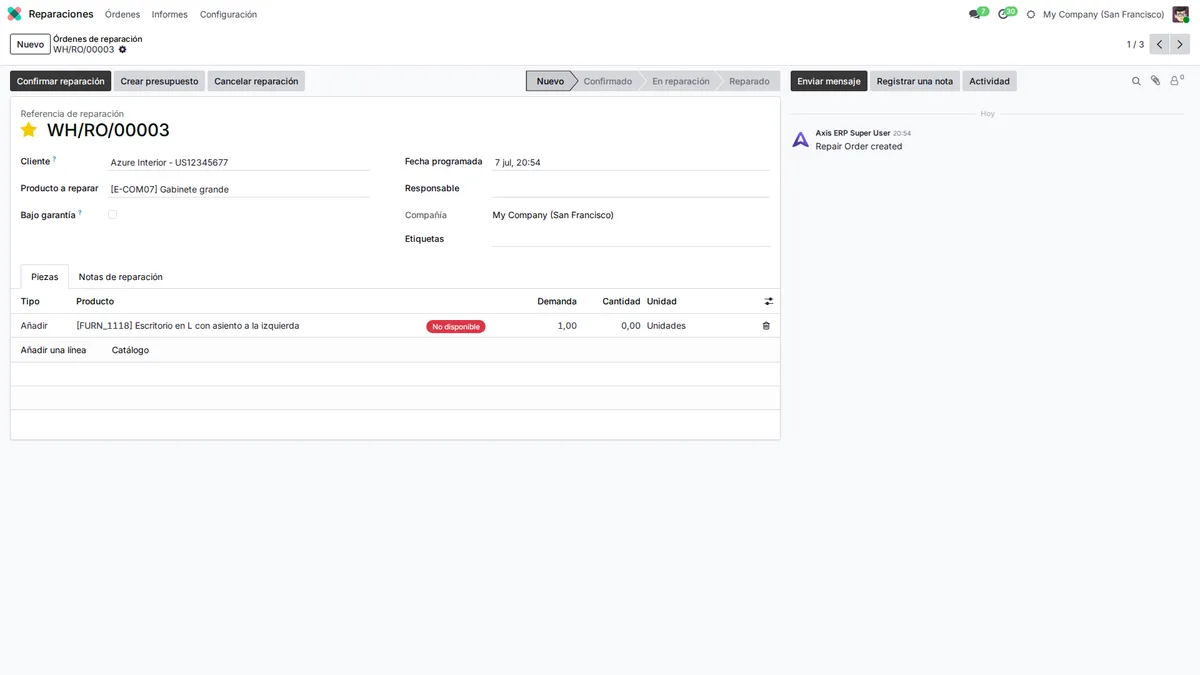The width and height of the screenshot is (1200, 675).
Task: Click Enviar mensaje button
Action: point(829,81)
